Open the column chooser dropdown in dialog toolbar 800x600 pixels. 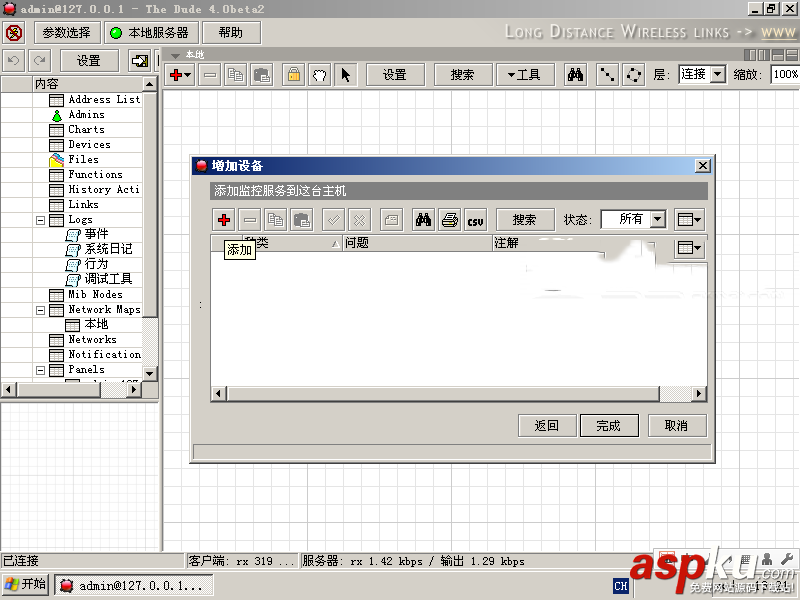coord(689,220)
